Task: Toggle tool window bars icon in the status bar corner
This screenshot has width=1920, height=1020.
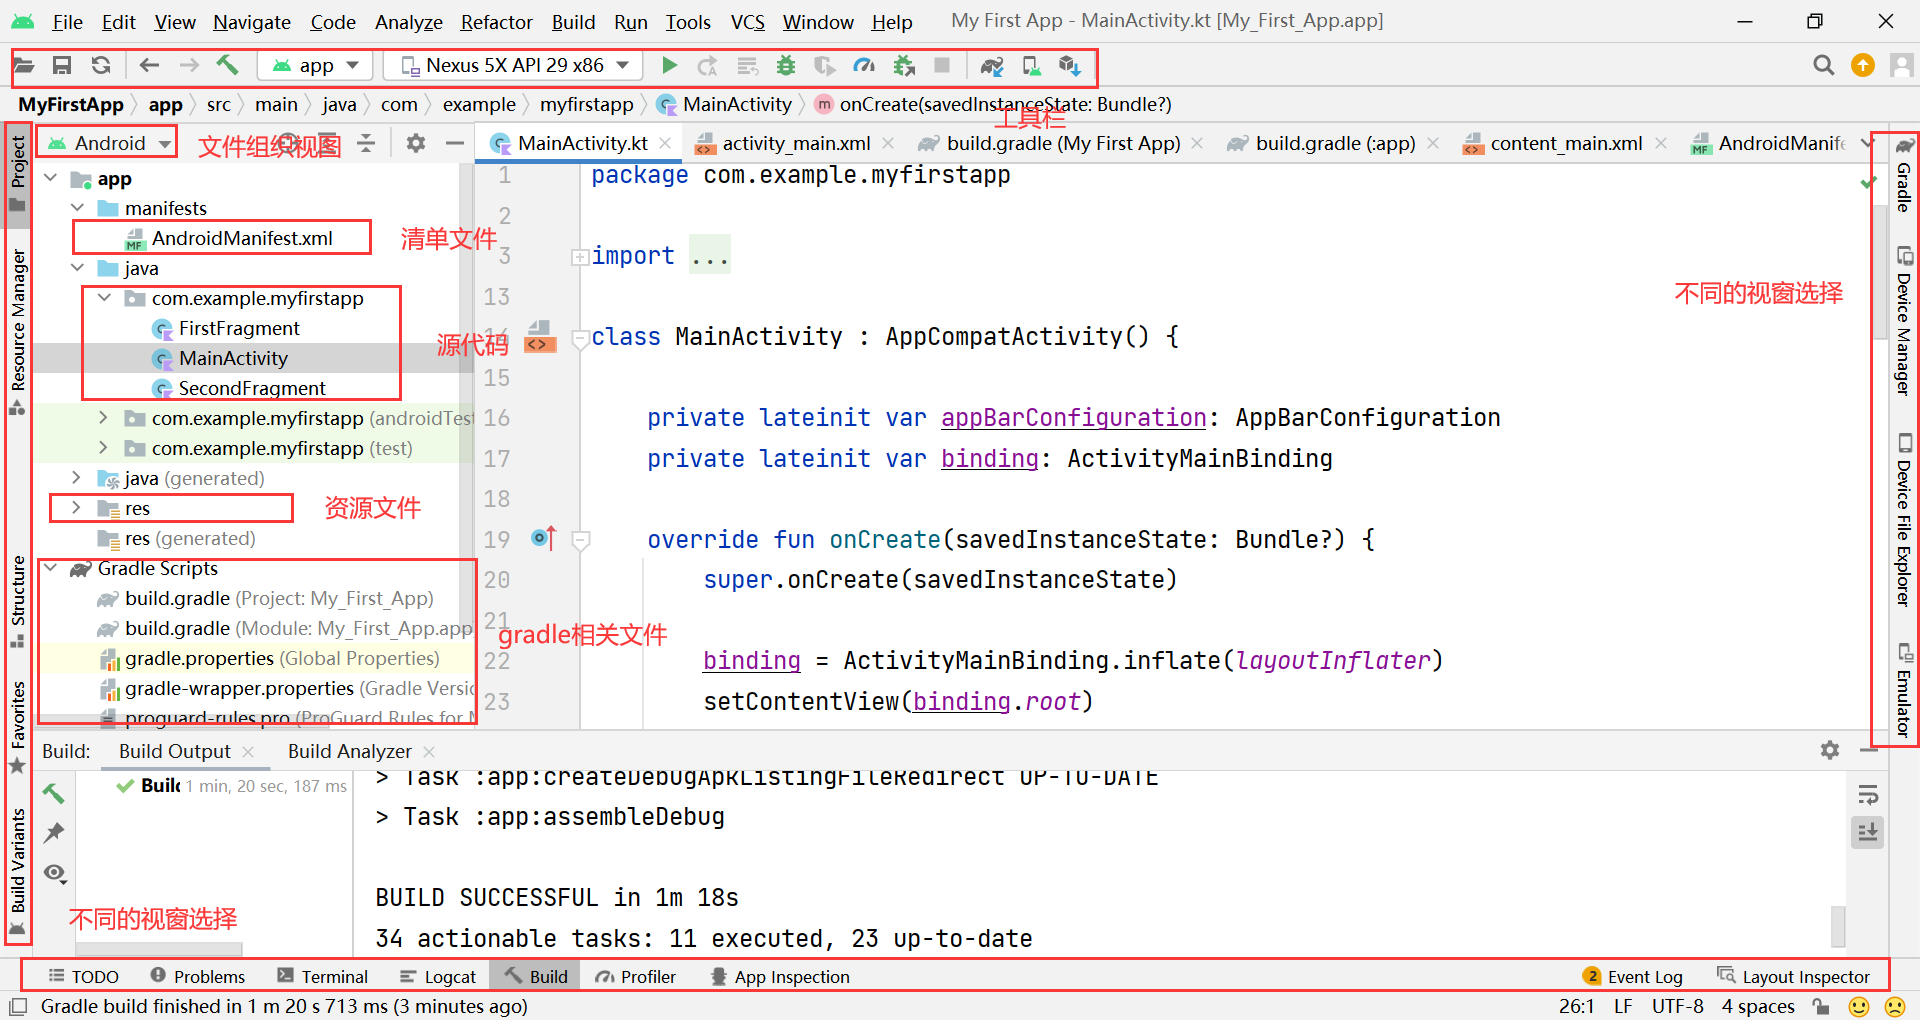Action: pos(17,1006)
